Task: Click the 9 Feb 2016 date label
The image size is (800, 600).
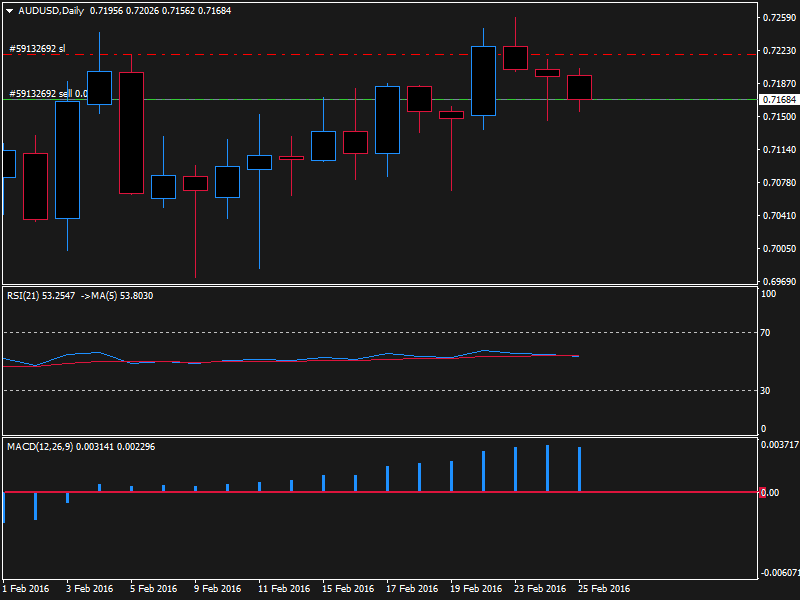Action: [217, 589]
